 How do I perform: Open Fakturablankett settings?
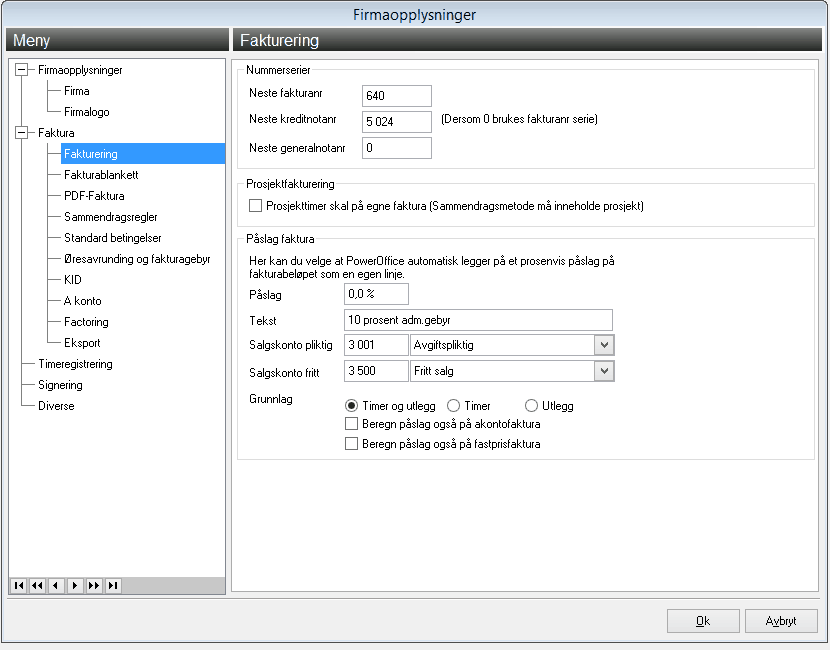click(x=101, y=175)
